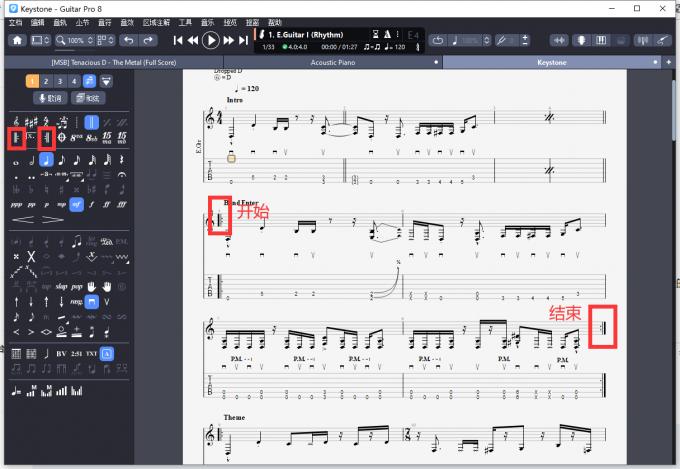
Task: Select the mezzo-forte (mf) dynamic
Action: [76, 203]
